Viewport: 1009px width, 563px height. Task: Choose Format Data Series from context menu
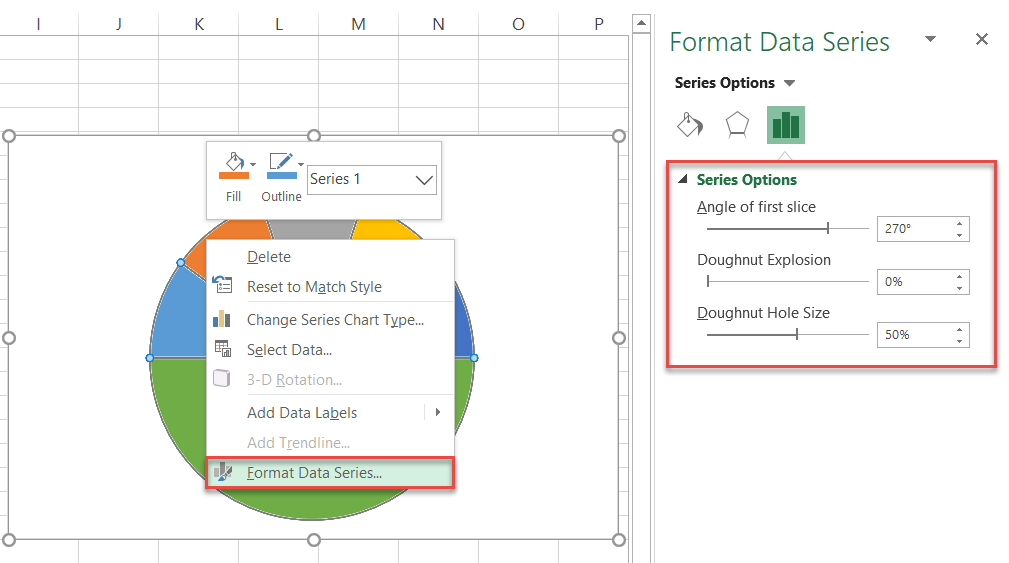coord(314,473)
